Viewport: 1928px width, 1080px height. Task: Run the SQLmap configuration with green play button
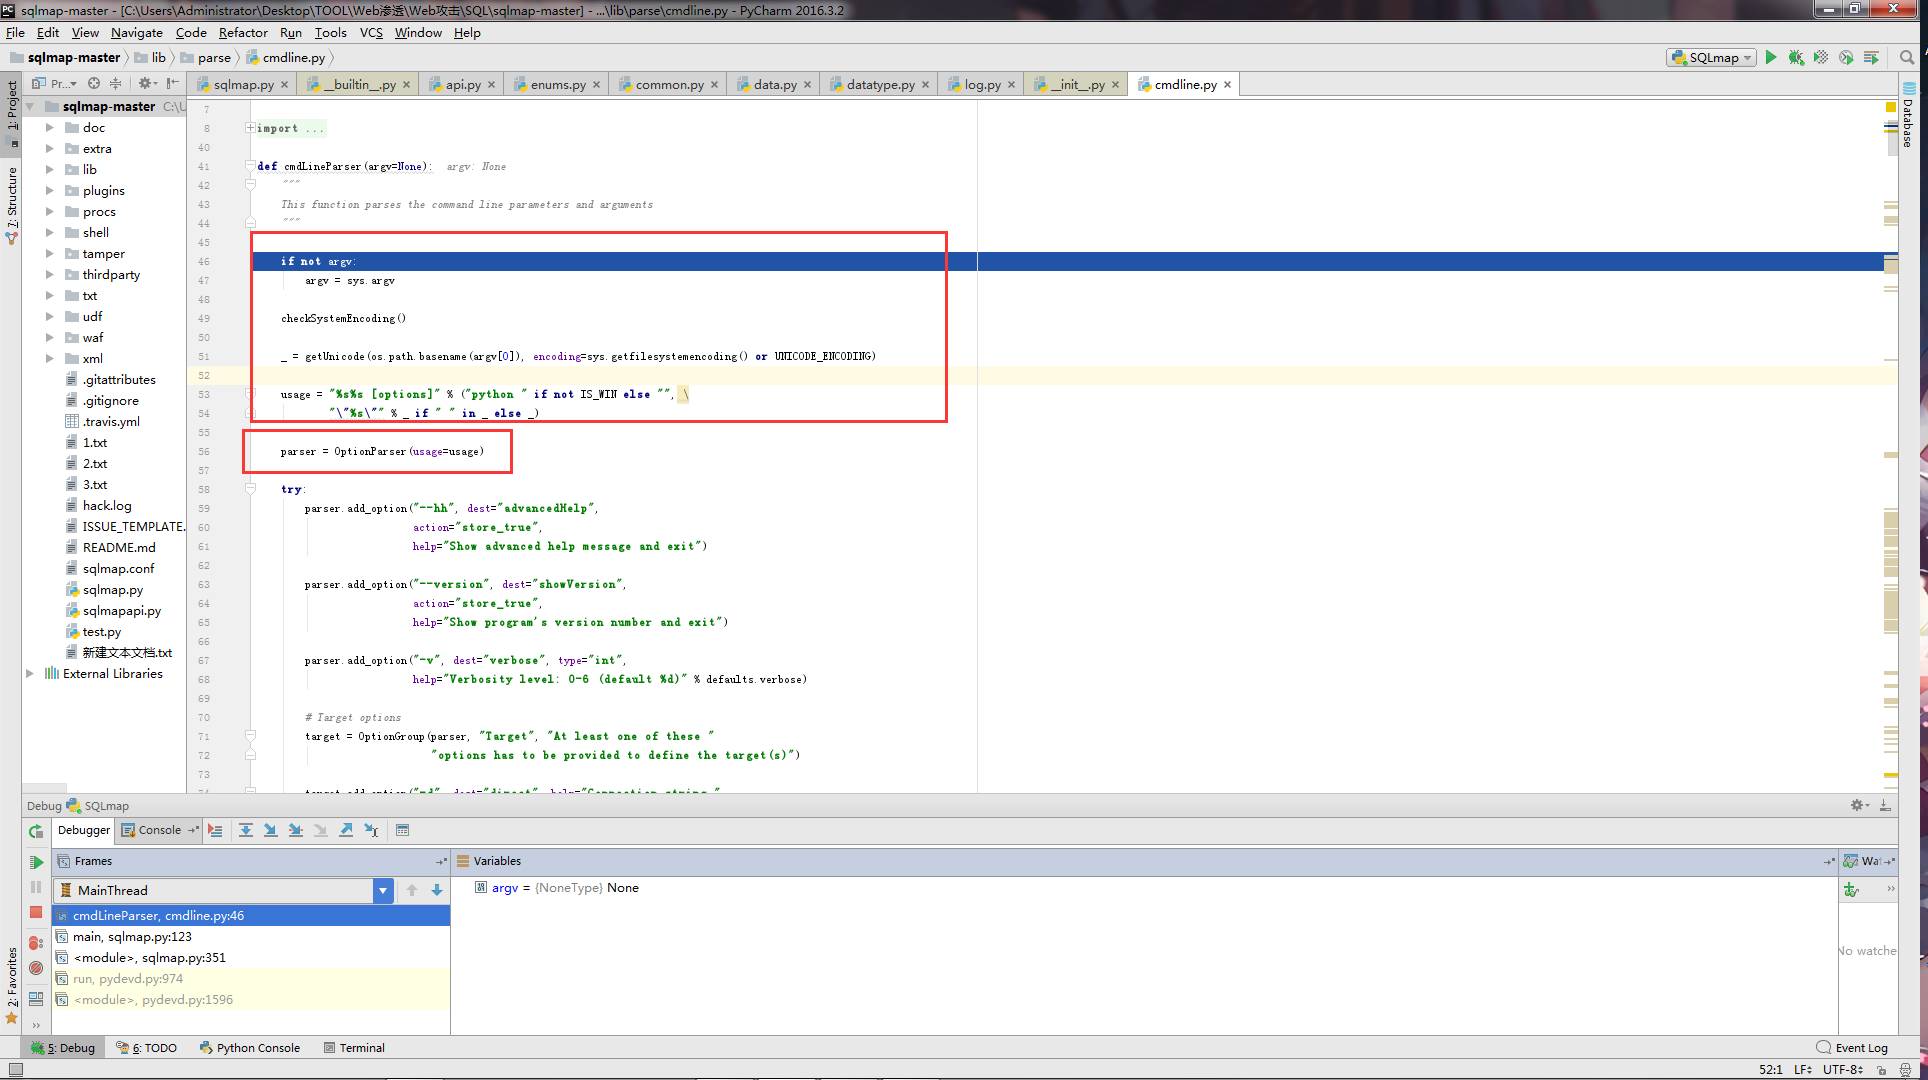pyautogui.click(x=1771, y=58)
